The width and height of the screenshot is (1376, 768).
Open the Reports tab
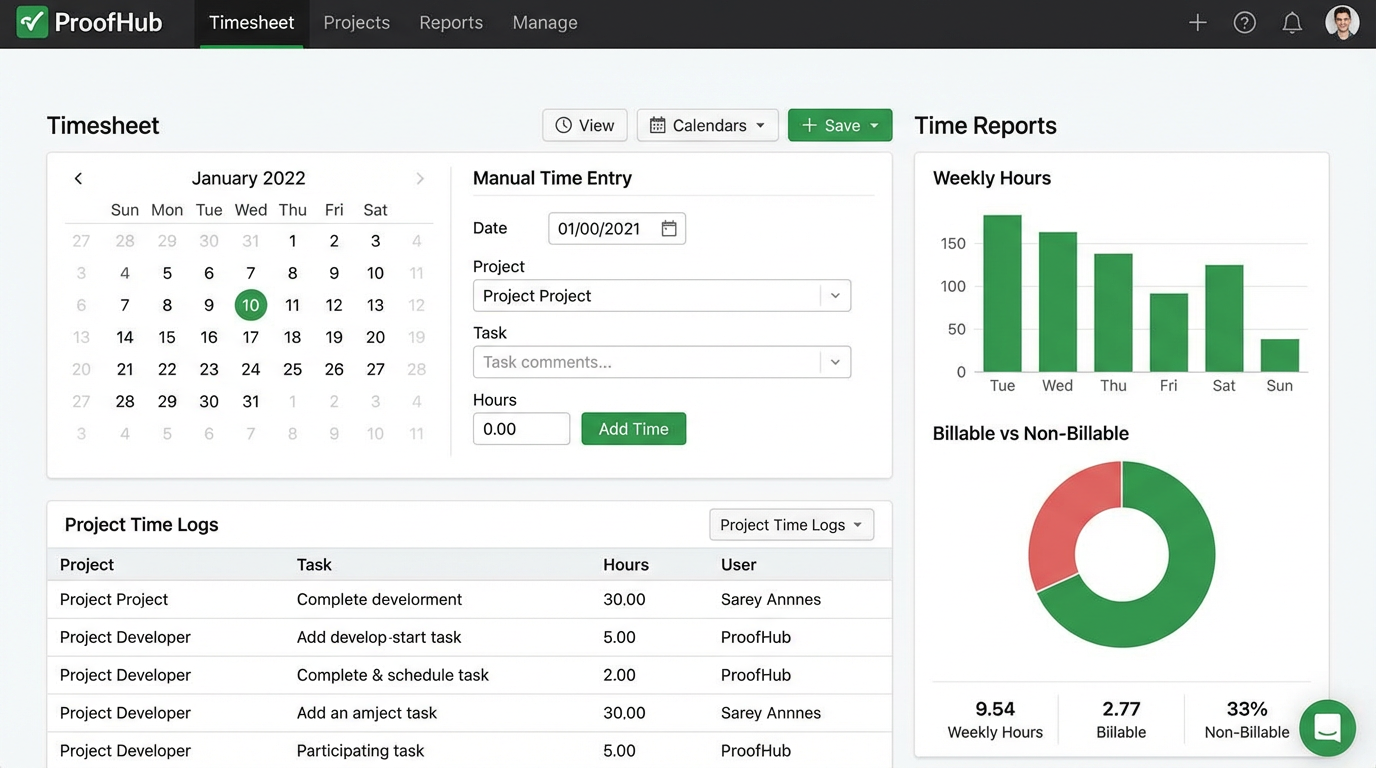pos(450,22)
